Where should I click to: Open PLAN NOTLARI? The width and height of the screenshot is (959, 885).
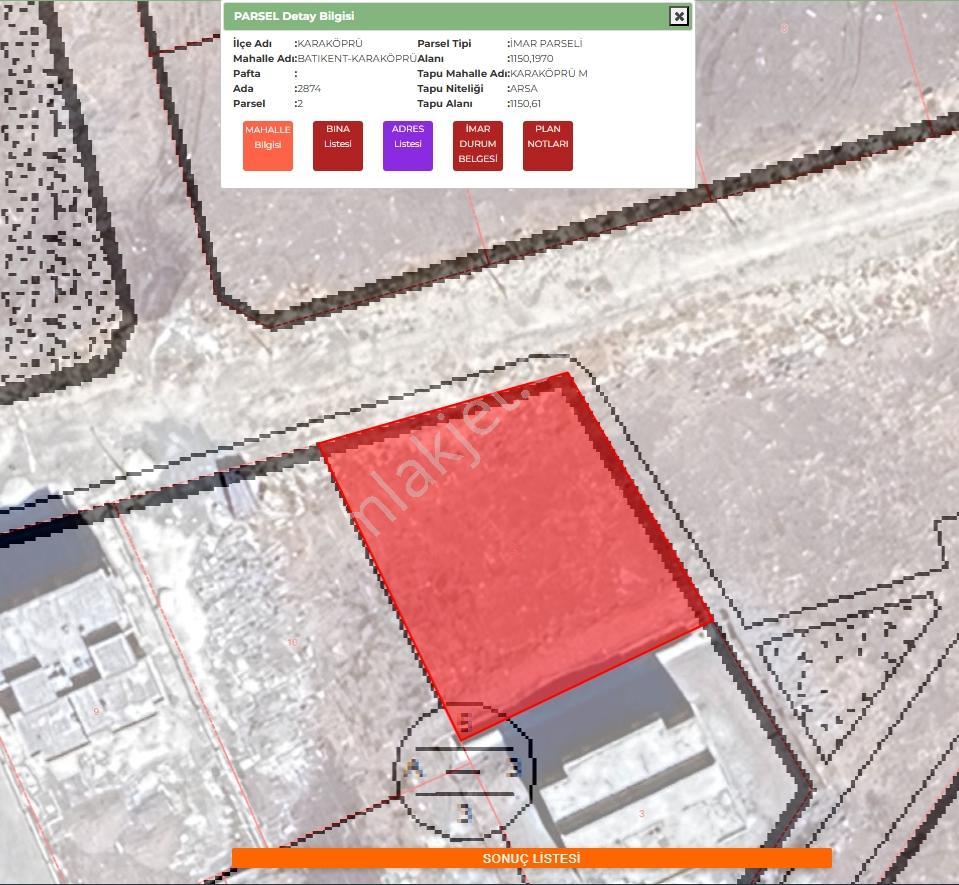point(548,146)
